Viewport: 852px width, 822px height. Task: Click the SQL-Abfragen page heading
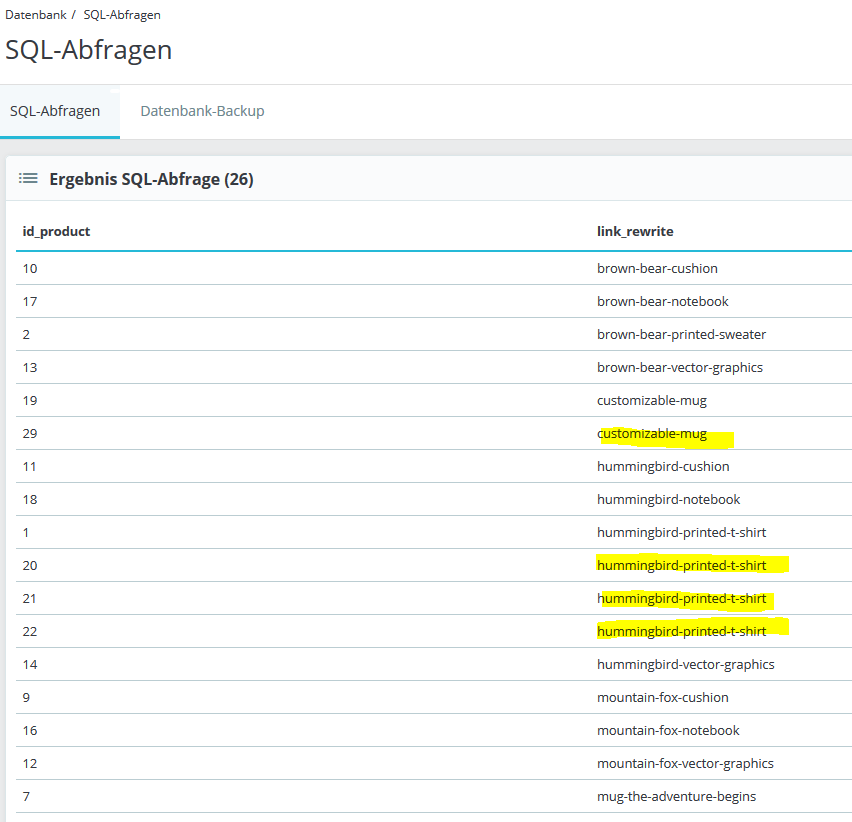click(x=89, y=50)
